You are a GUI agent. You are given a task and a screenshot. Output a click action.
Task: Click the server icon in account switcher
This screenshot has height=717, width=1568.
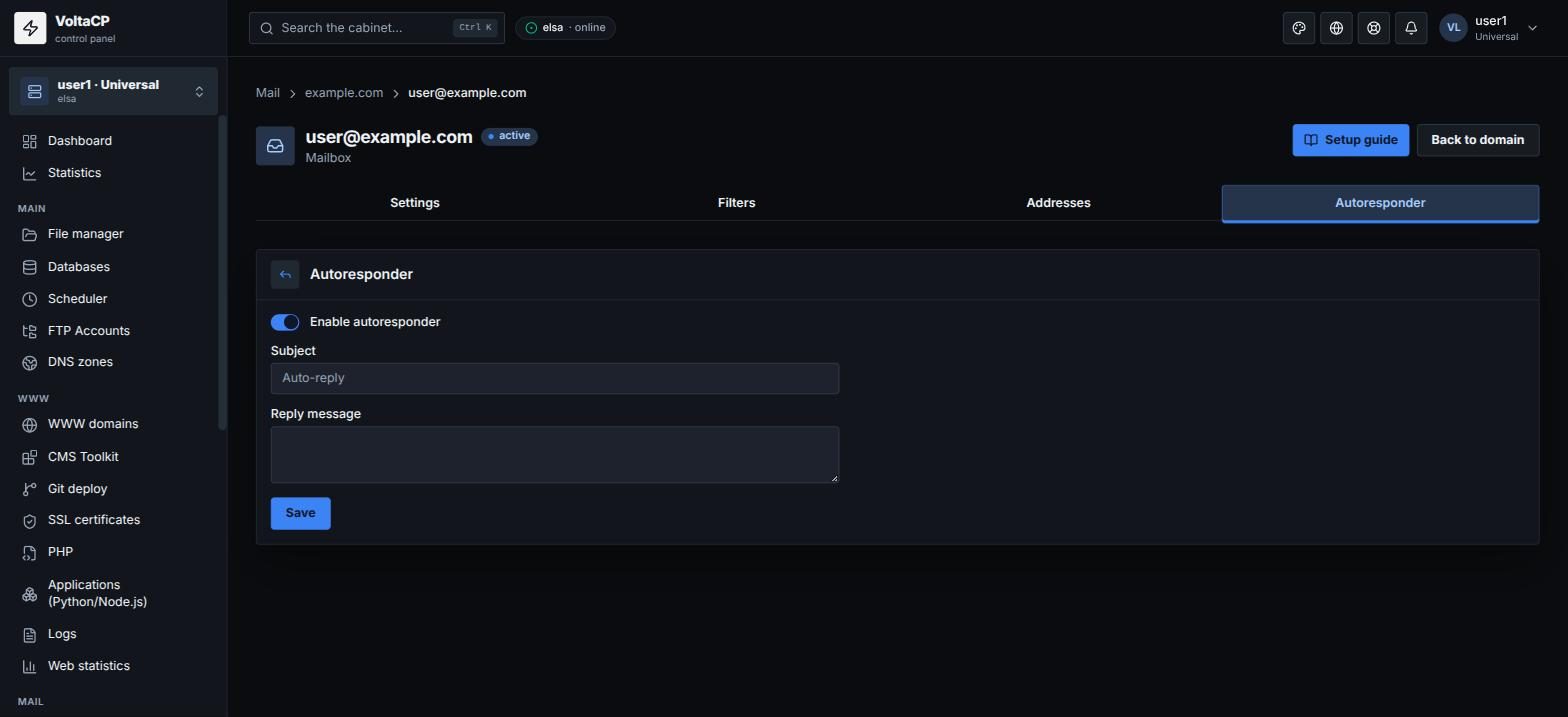[34, 91]
